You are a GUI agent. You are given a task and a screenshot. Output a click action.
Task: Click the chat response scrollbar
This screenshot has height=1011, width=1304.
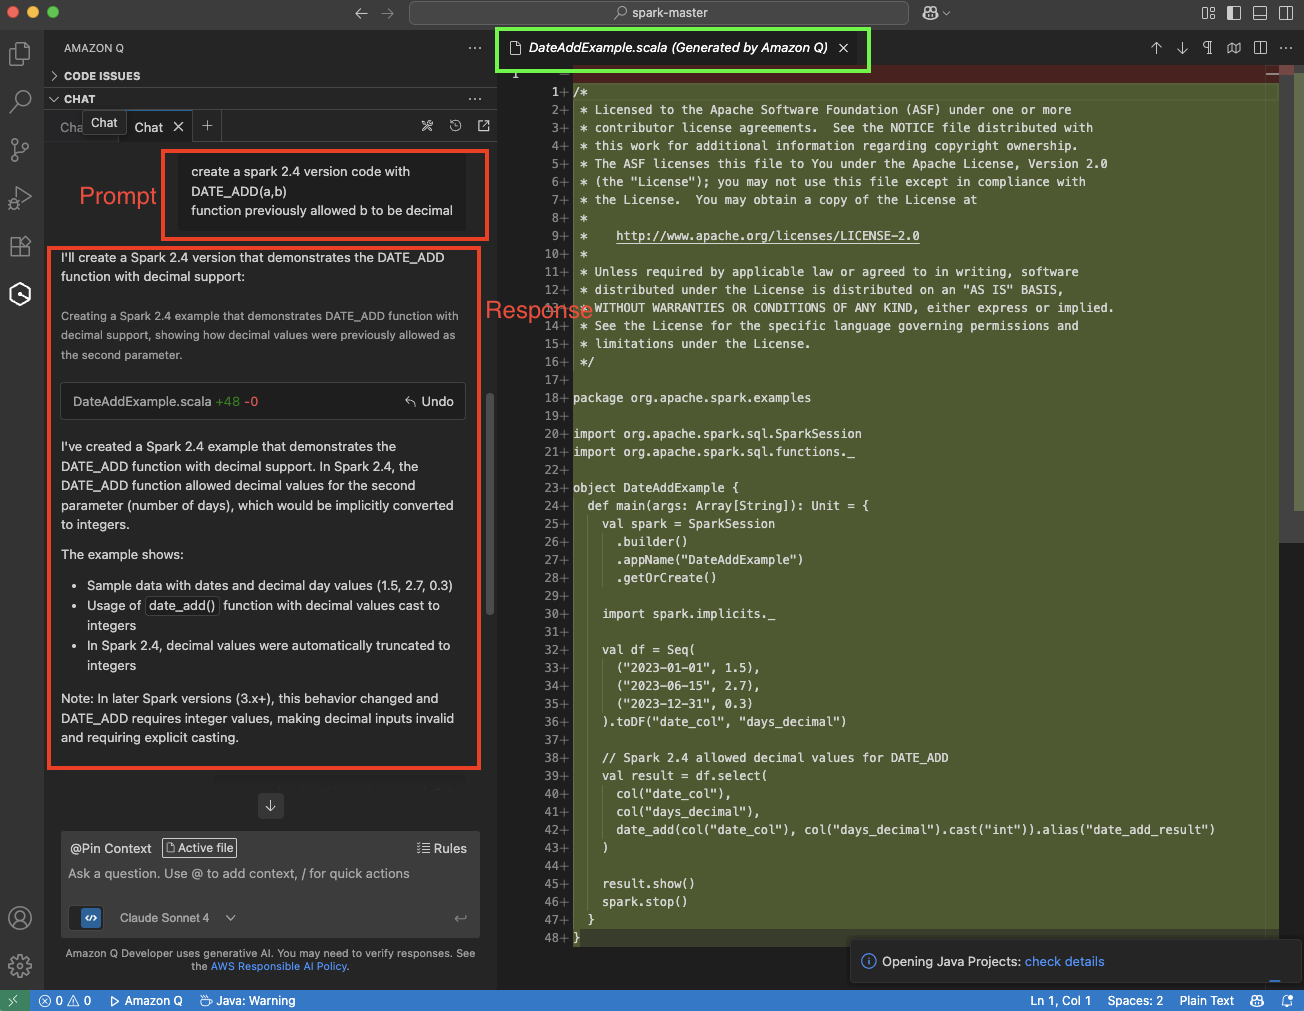489,503
